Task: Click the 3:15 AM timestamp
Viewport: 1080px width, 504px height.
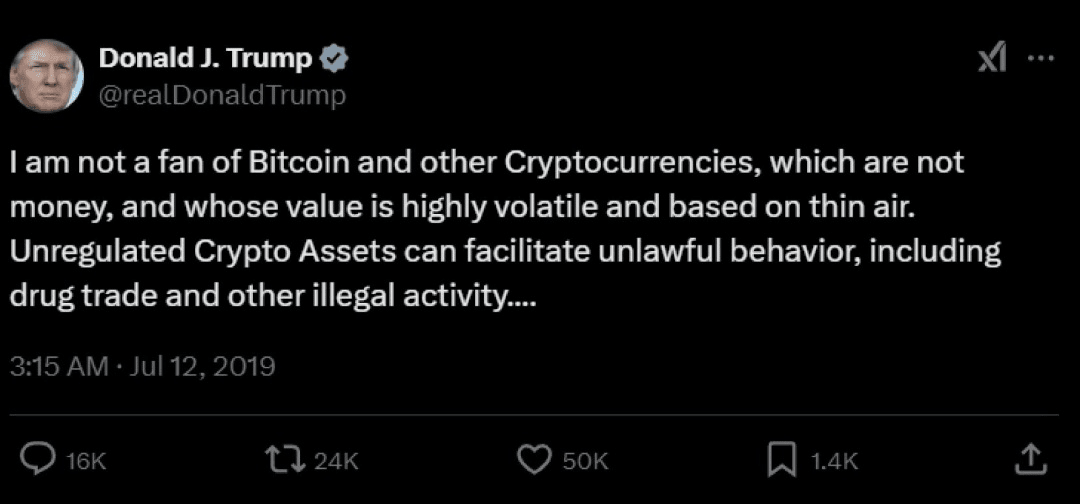Action: (58, 367)
